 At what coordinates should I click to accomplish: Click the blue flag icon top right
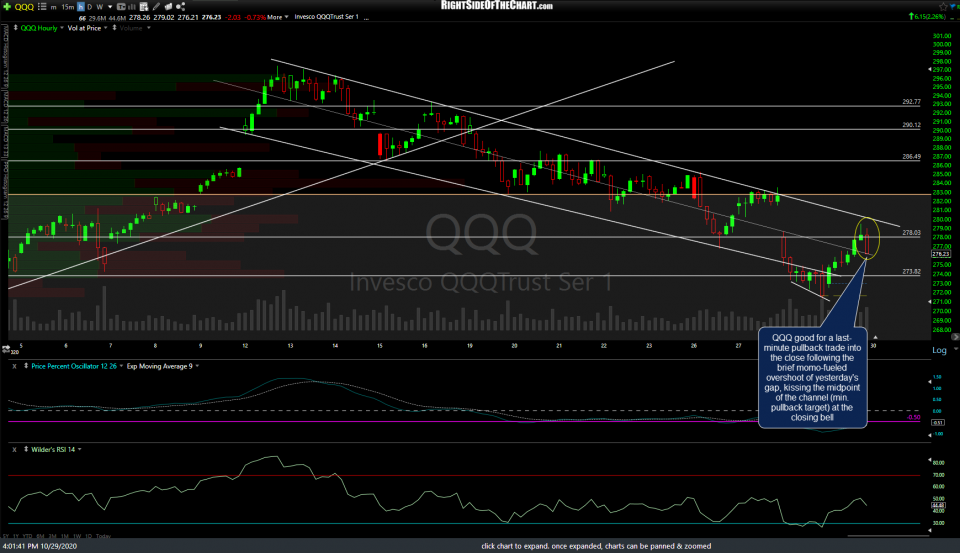[x=954, y=6]
